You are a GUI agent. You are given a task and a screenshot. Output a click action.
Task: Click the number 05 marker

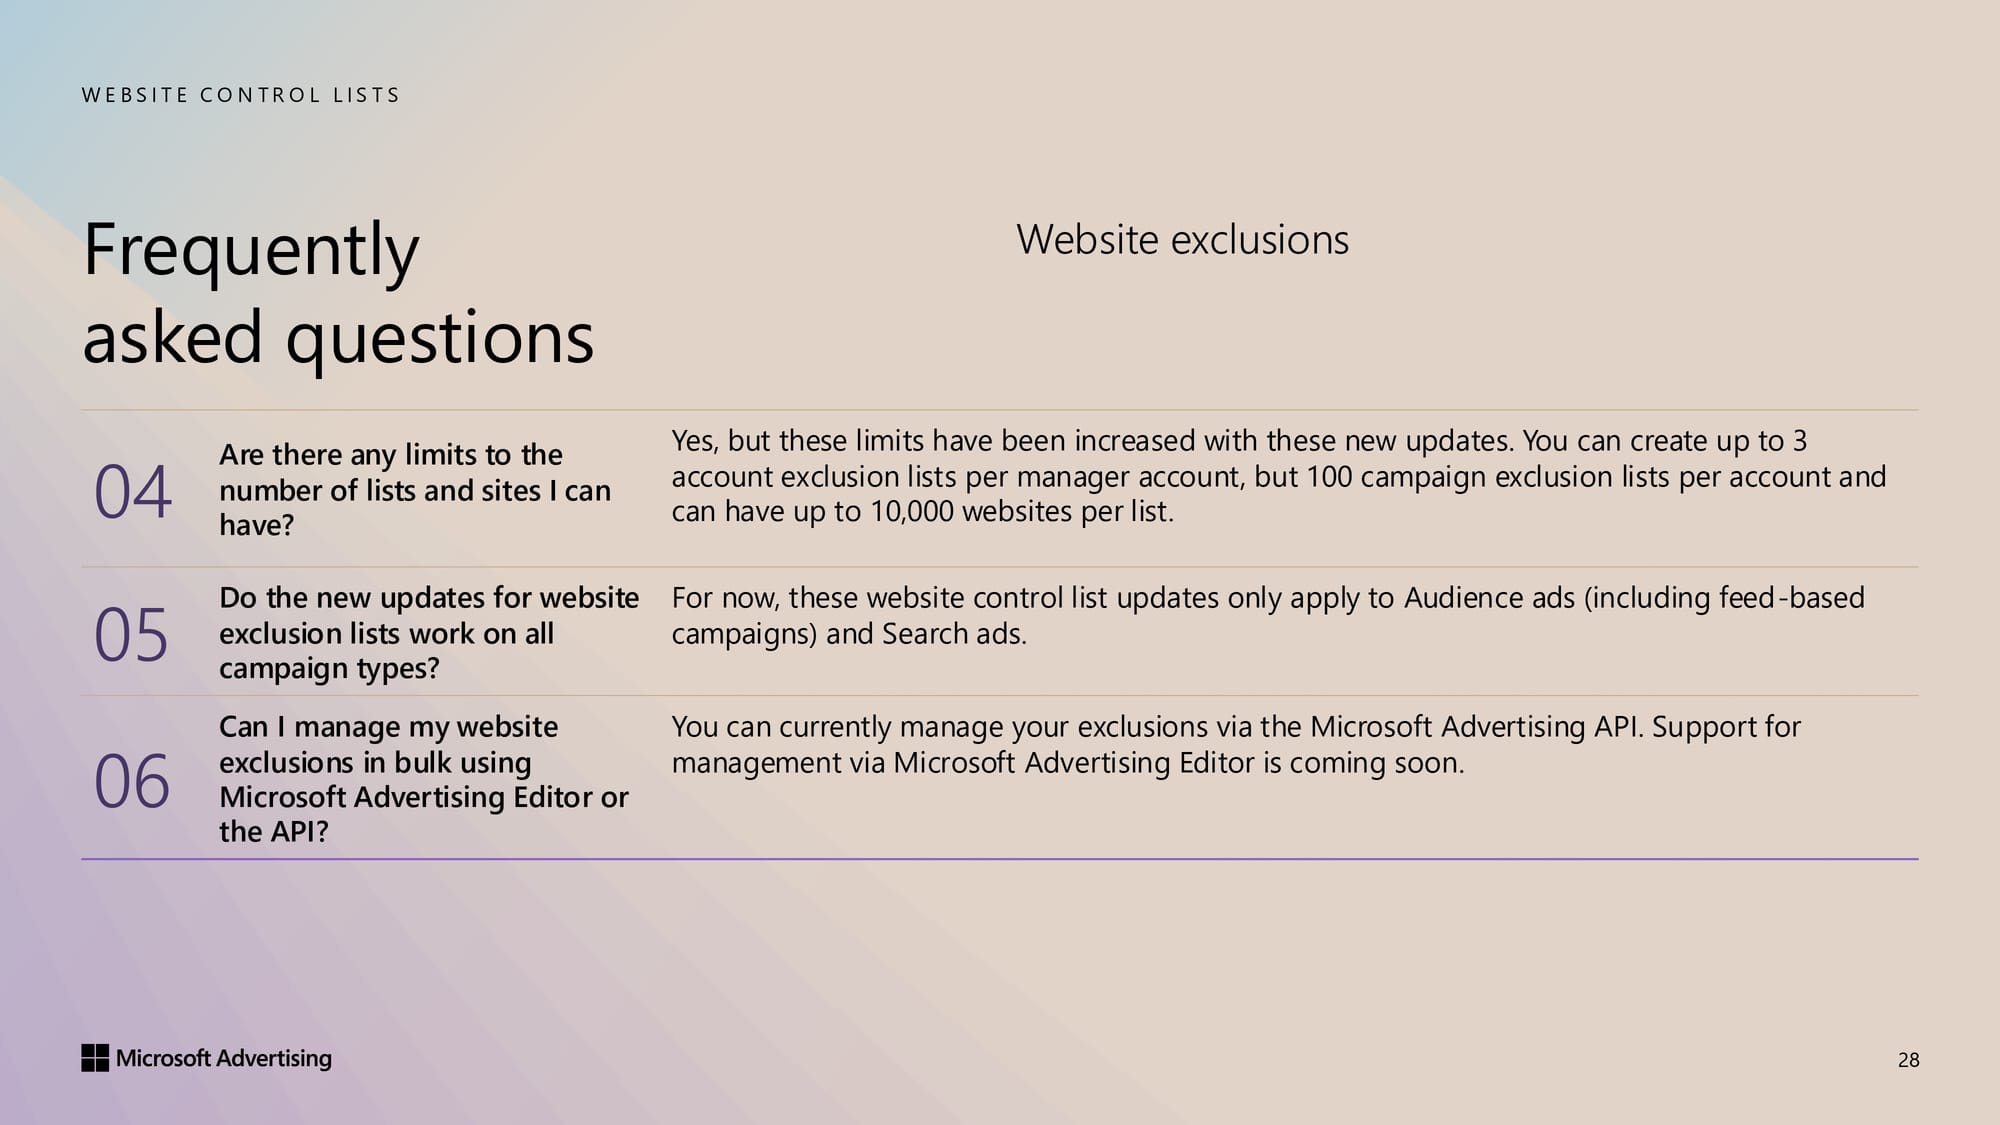coord(131,635)
